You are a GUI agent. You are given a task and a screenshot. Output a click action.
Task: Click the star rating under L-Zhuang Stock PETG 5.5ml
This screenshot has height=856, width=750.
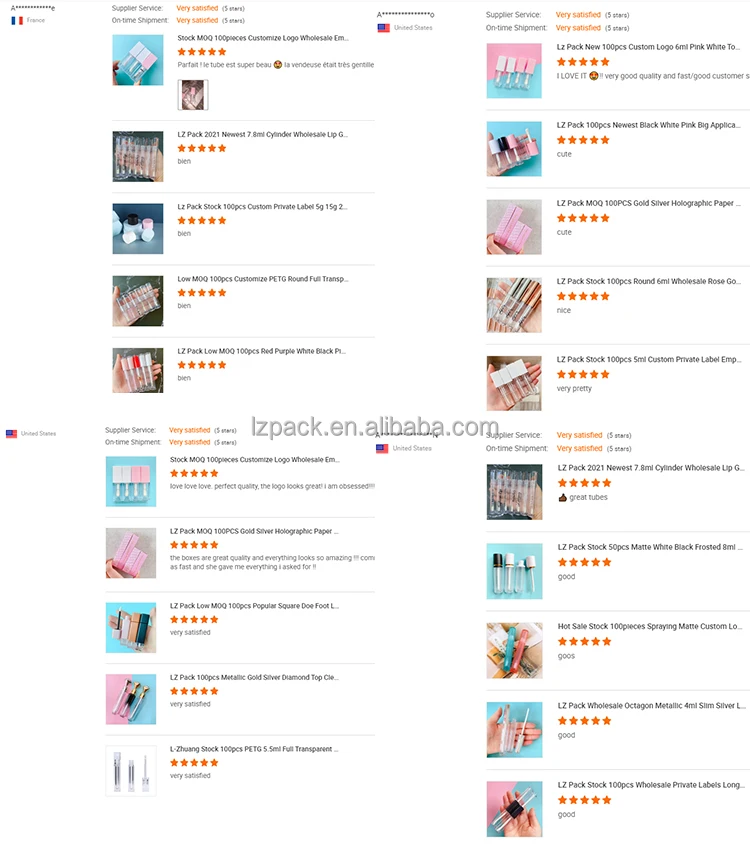coord(194,763)
